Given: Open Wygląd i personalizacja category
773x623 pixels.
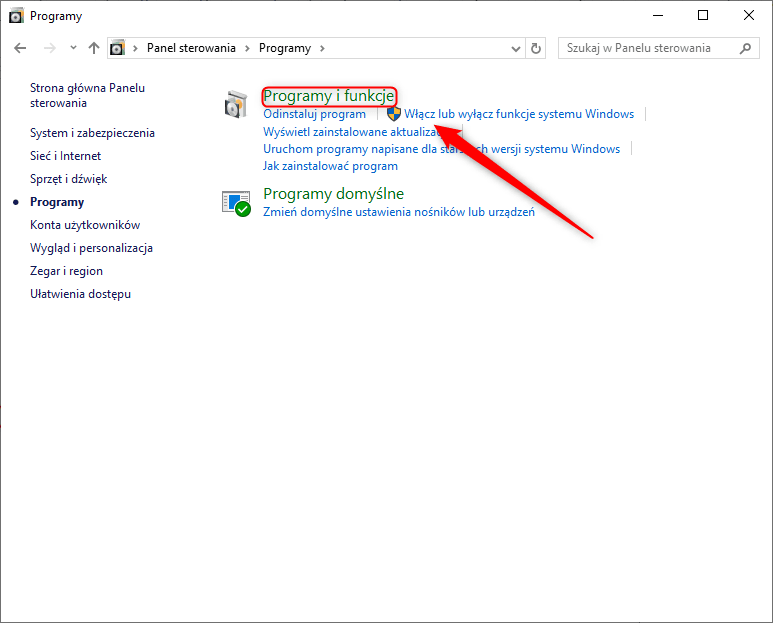Looking at the screenshot, I should (91, 248).
